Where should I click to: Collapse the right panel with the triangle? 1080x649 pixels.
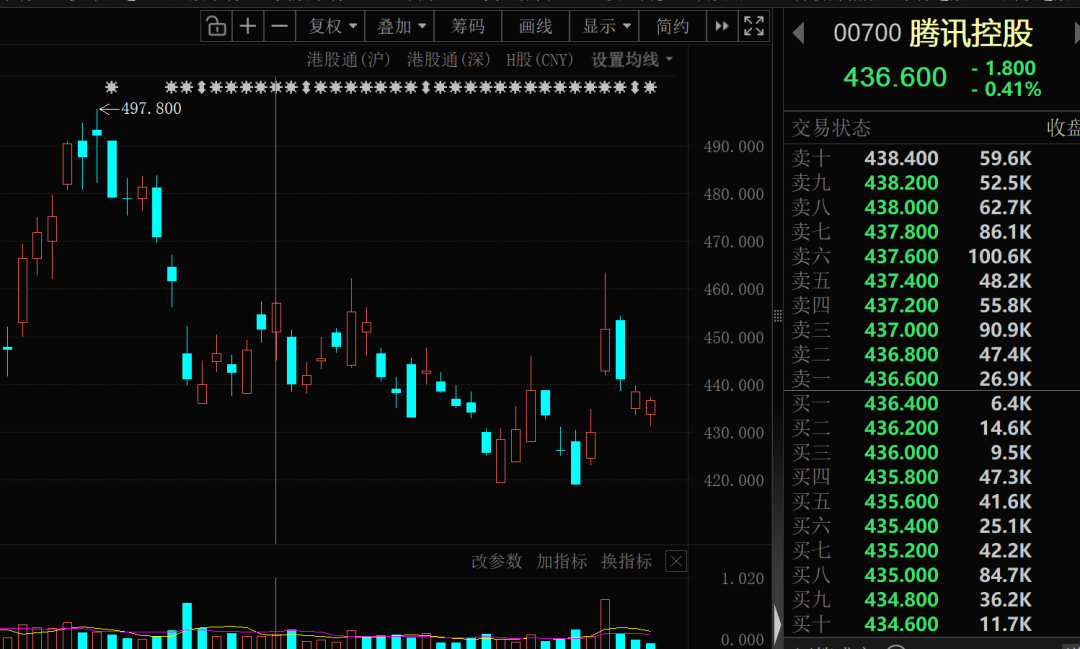(x=778, y=624)
